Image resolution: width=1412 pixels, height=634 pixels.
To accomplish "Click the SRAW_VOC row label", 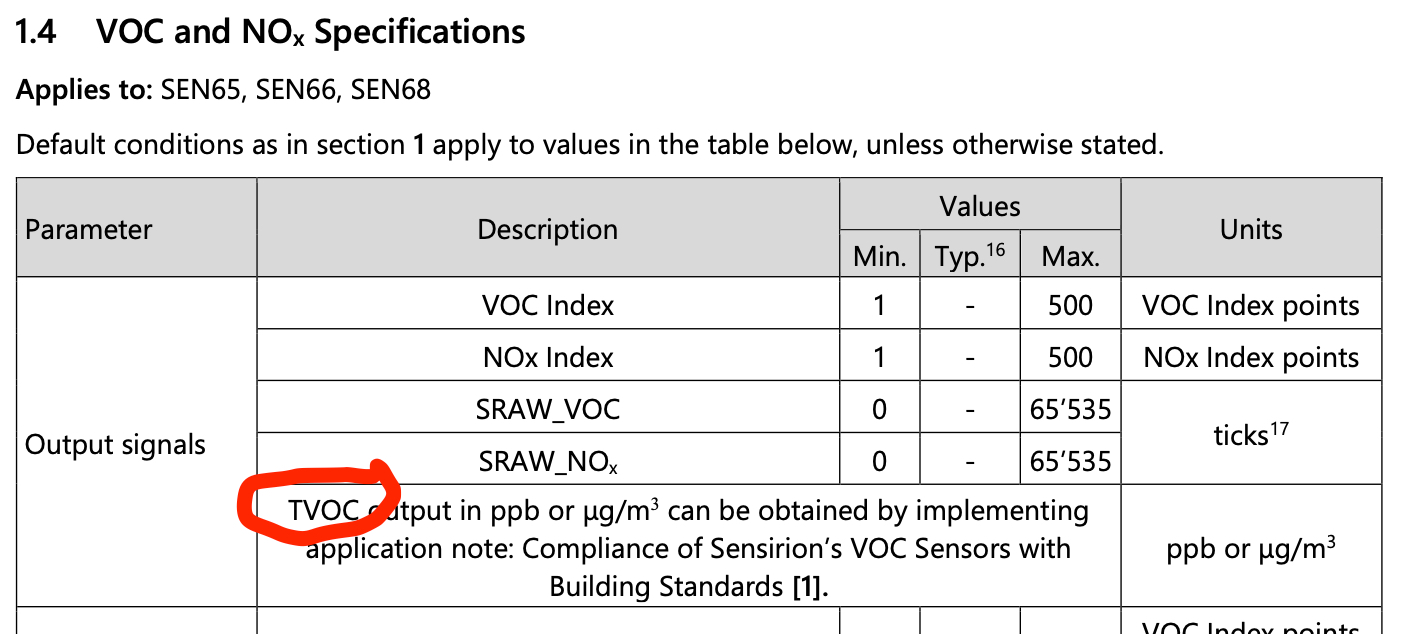I will 547,409.
